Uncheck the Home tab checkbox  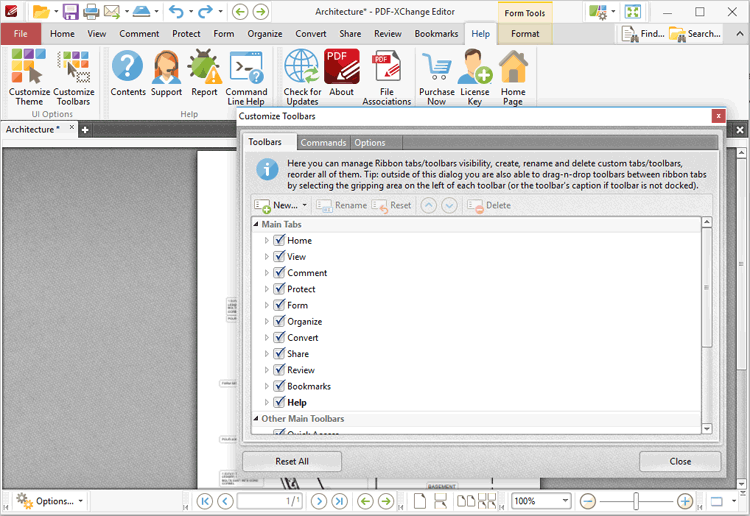(279, 240)
